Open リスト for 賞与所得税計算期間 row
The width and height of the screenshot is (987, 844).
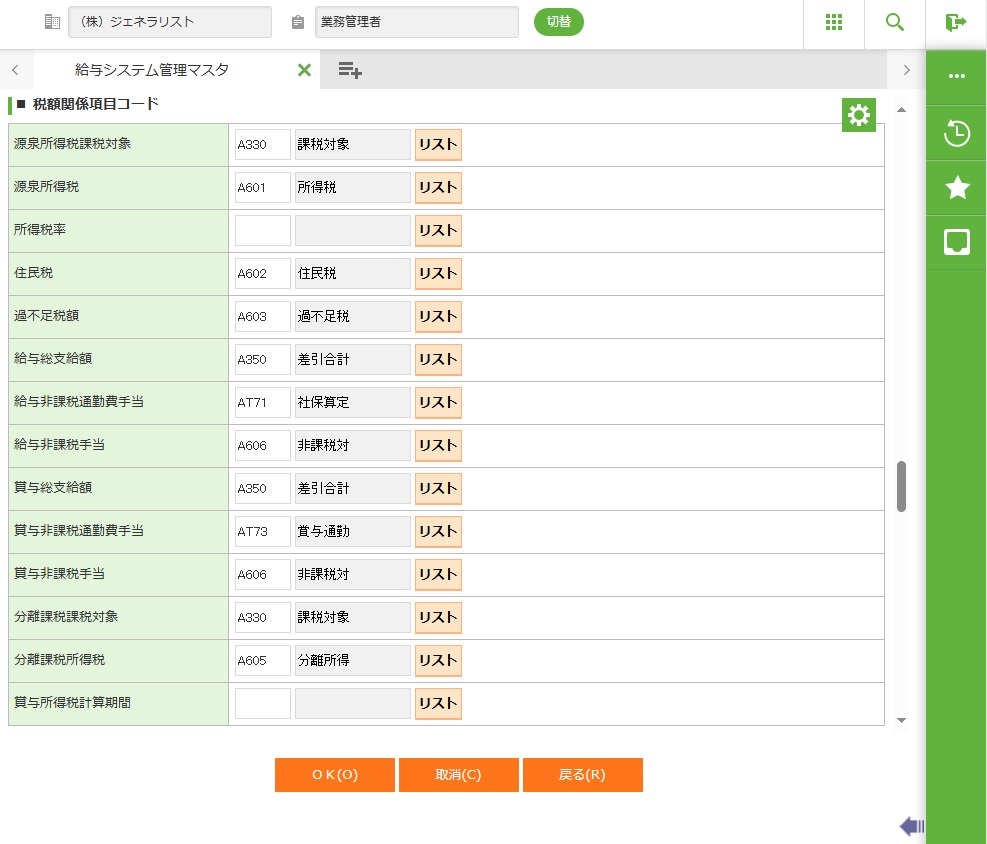click(x=438, y=703)
